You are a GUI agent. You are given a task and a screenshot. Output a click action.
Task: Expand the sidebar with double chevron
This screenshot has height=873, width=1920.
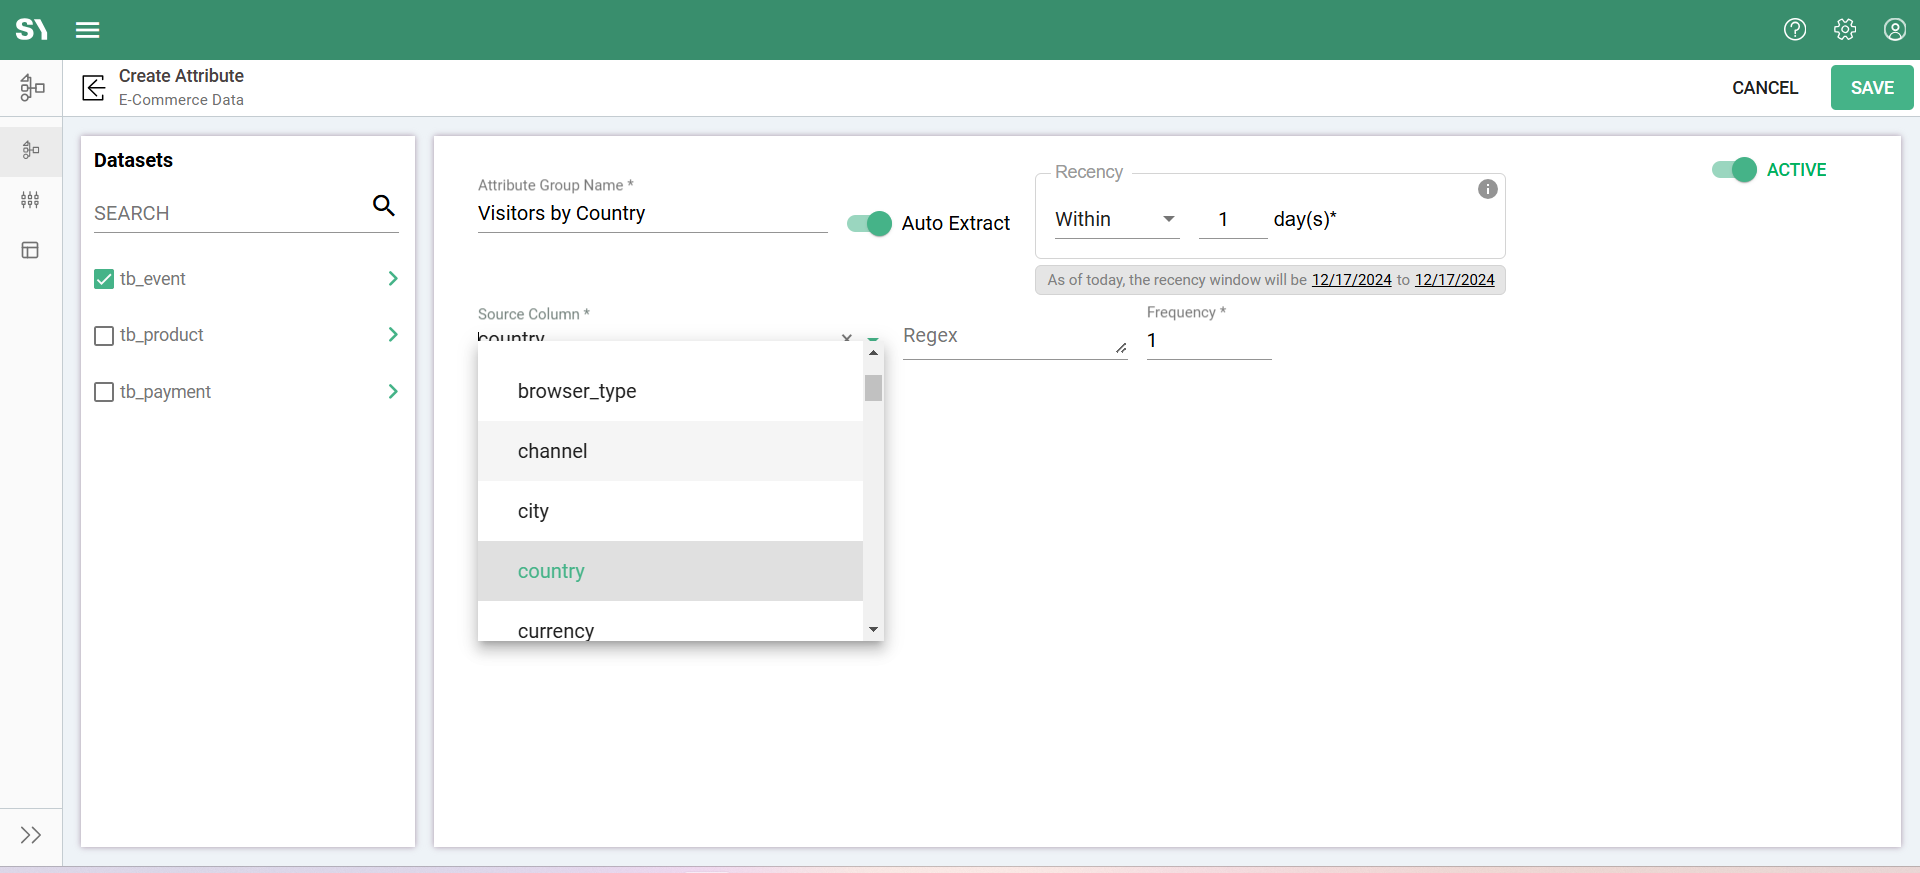pos(31,835)
